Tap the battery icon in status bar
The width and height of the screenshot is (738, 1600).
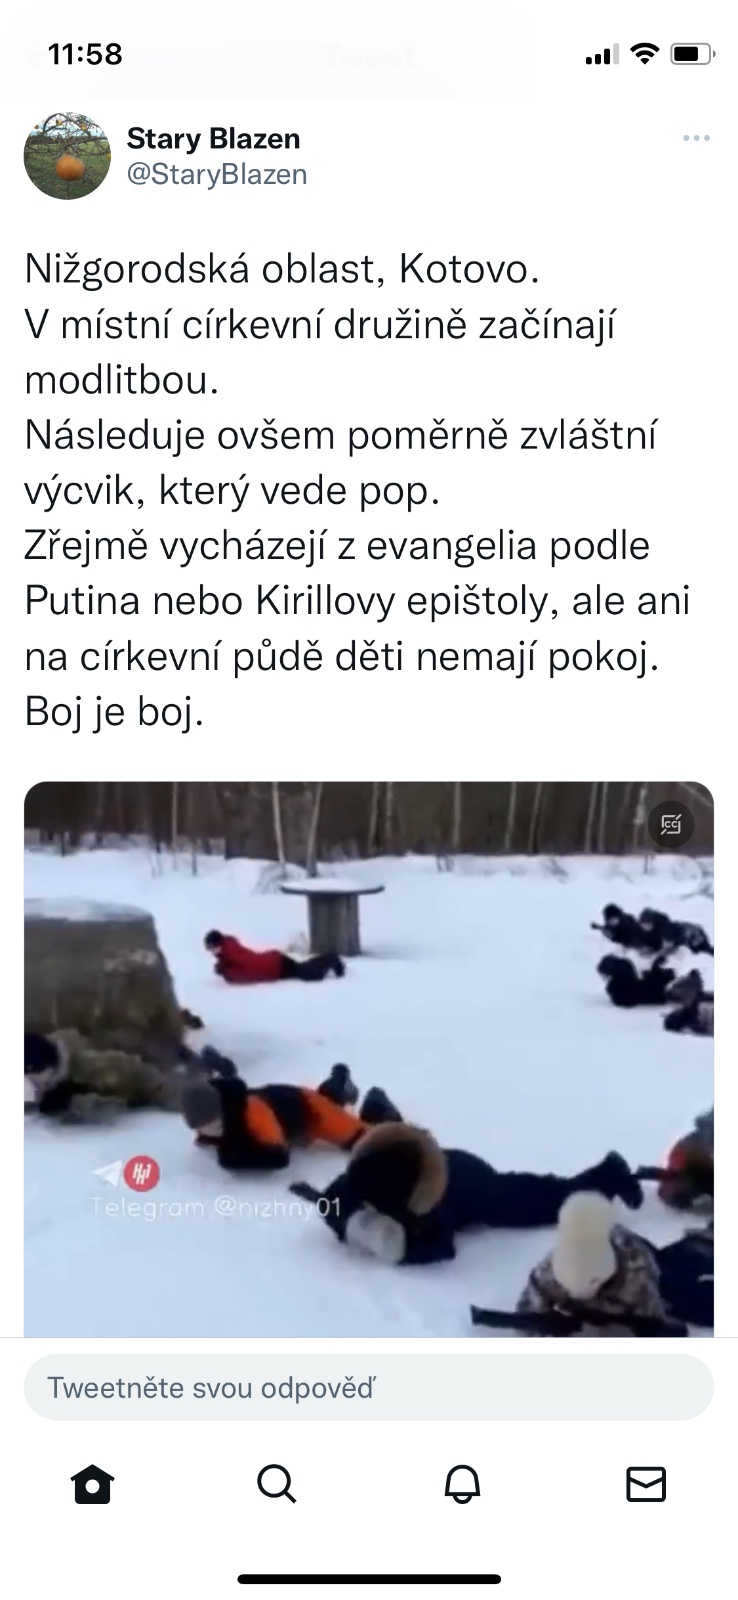[692, 54]
